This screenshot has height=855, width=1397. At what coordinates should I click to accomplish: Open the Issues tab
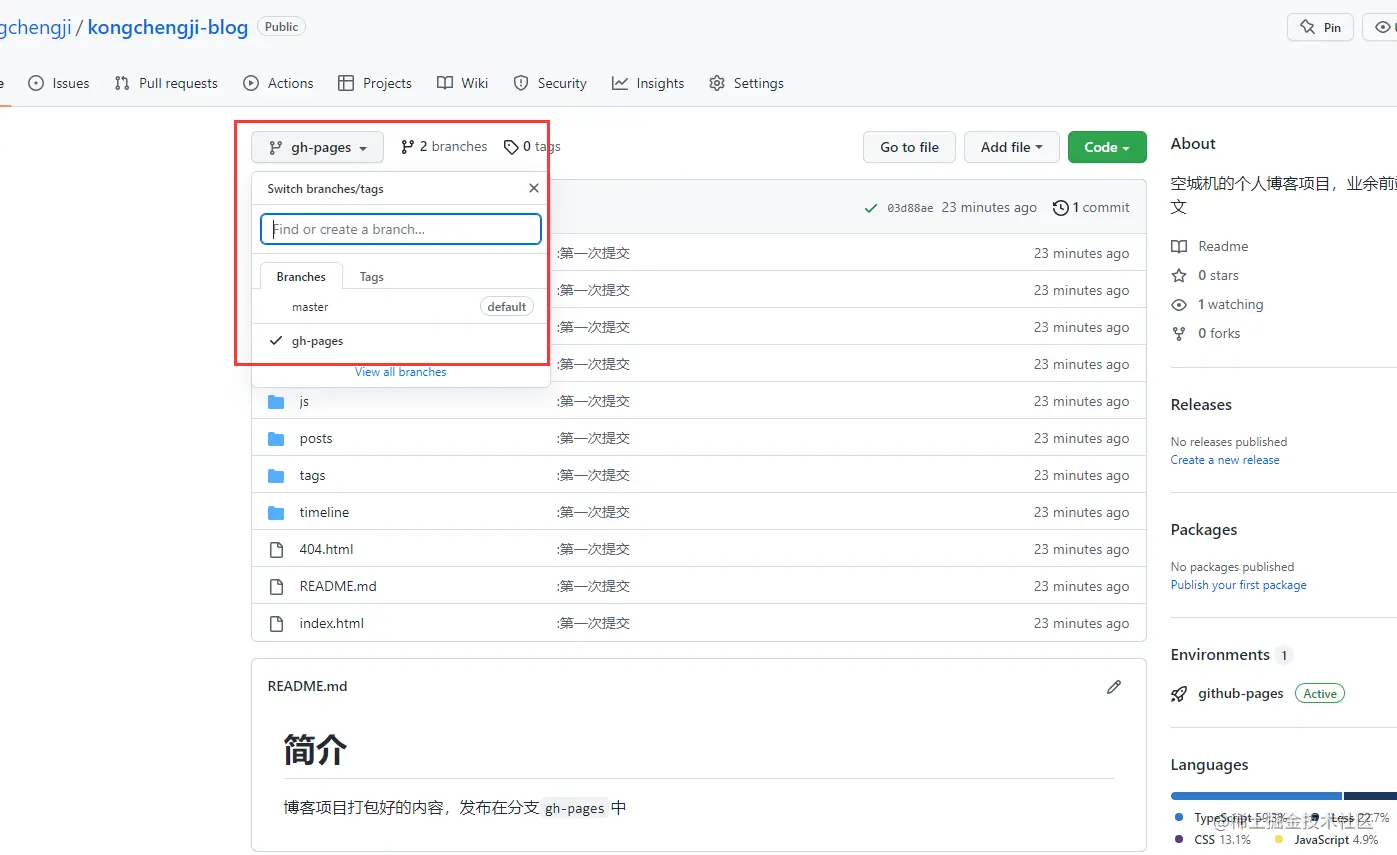tap(59, 83)
